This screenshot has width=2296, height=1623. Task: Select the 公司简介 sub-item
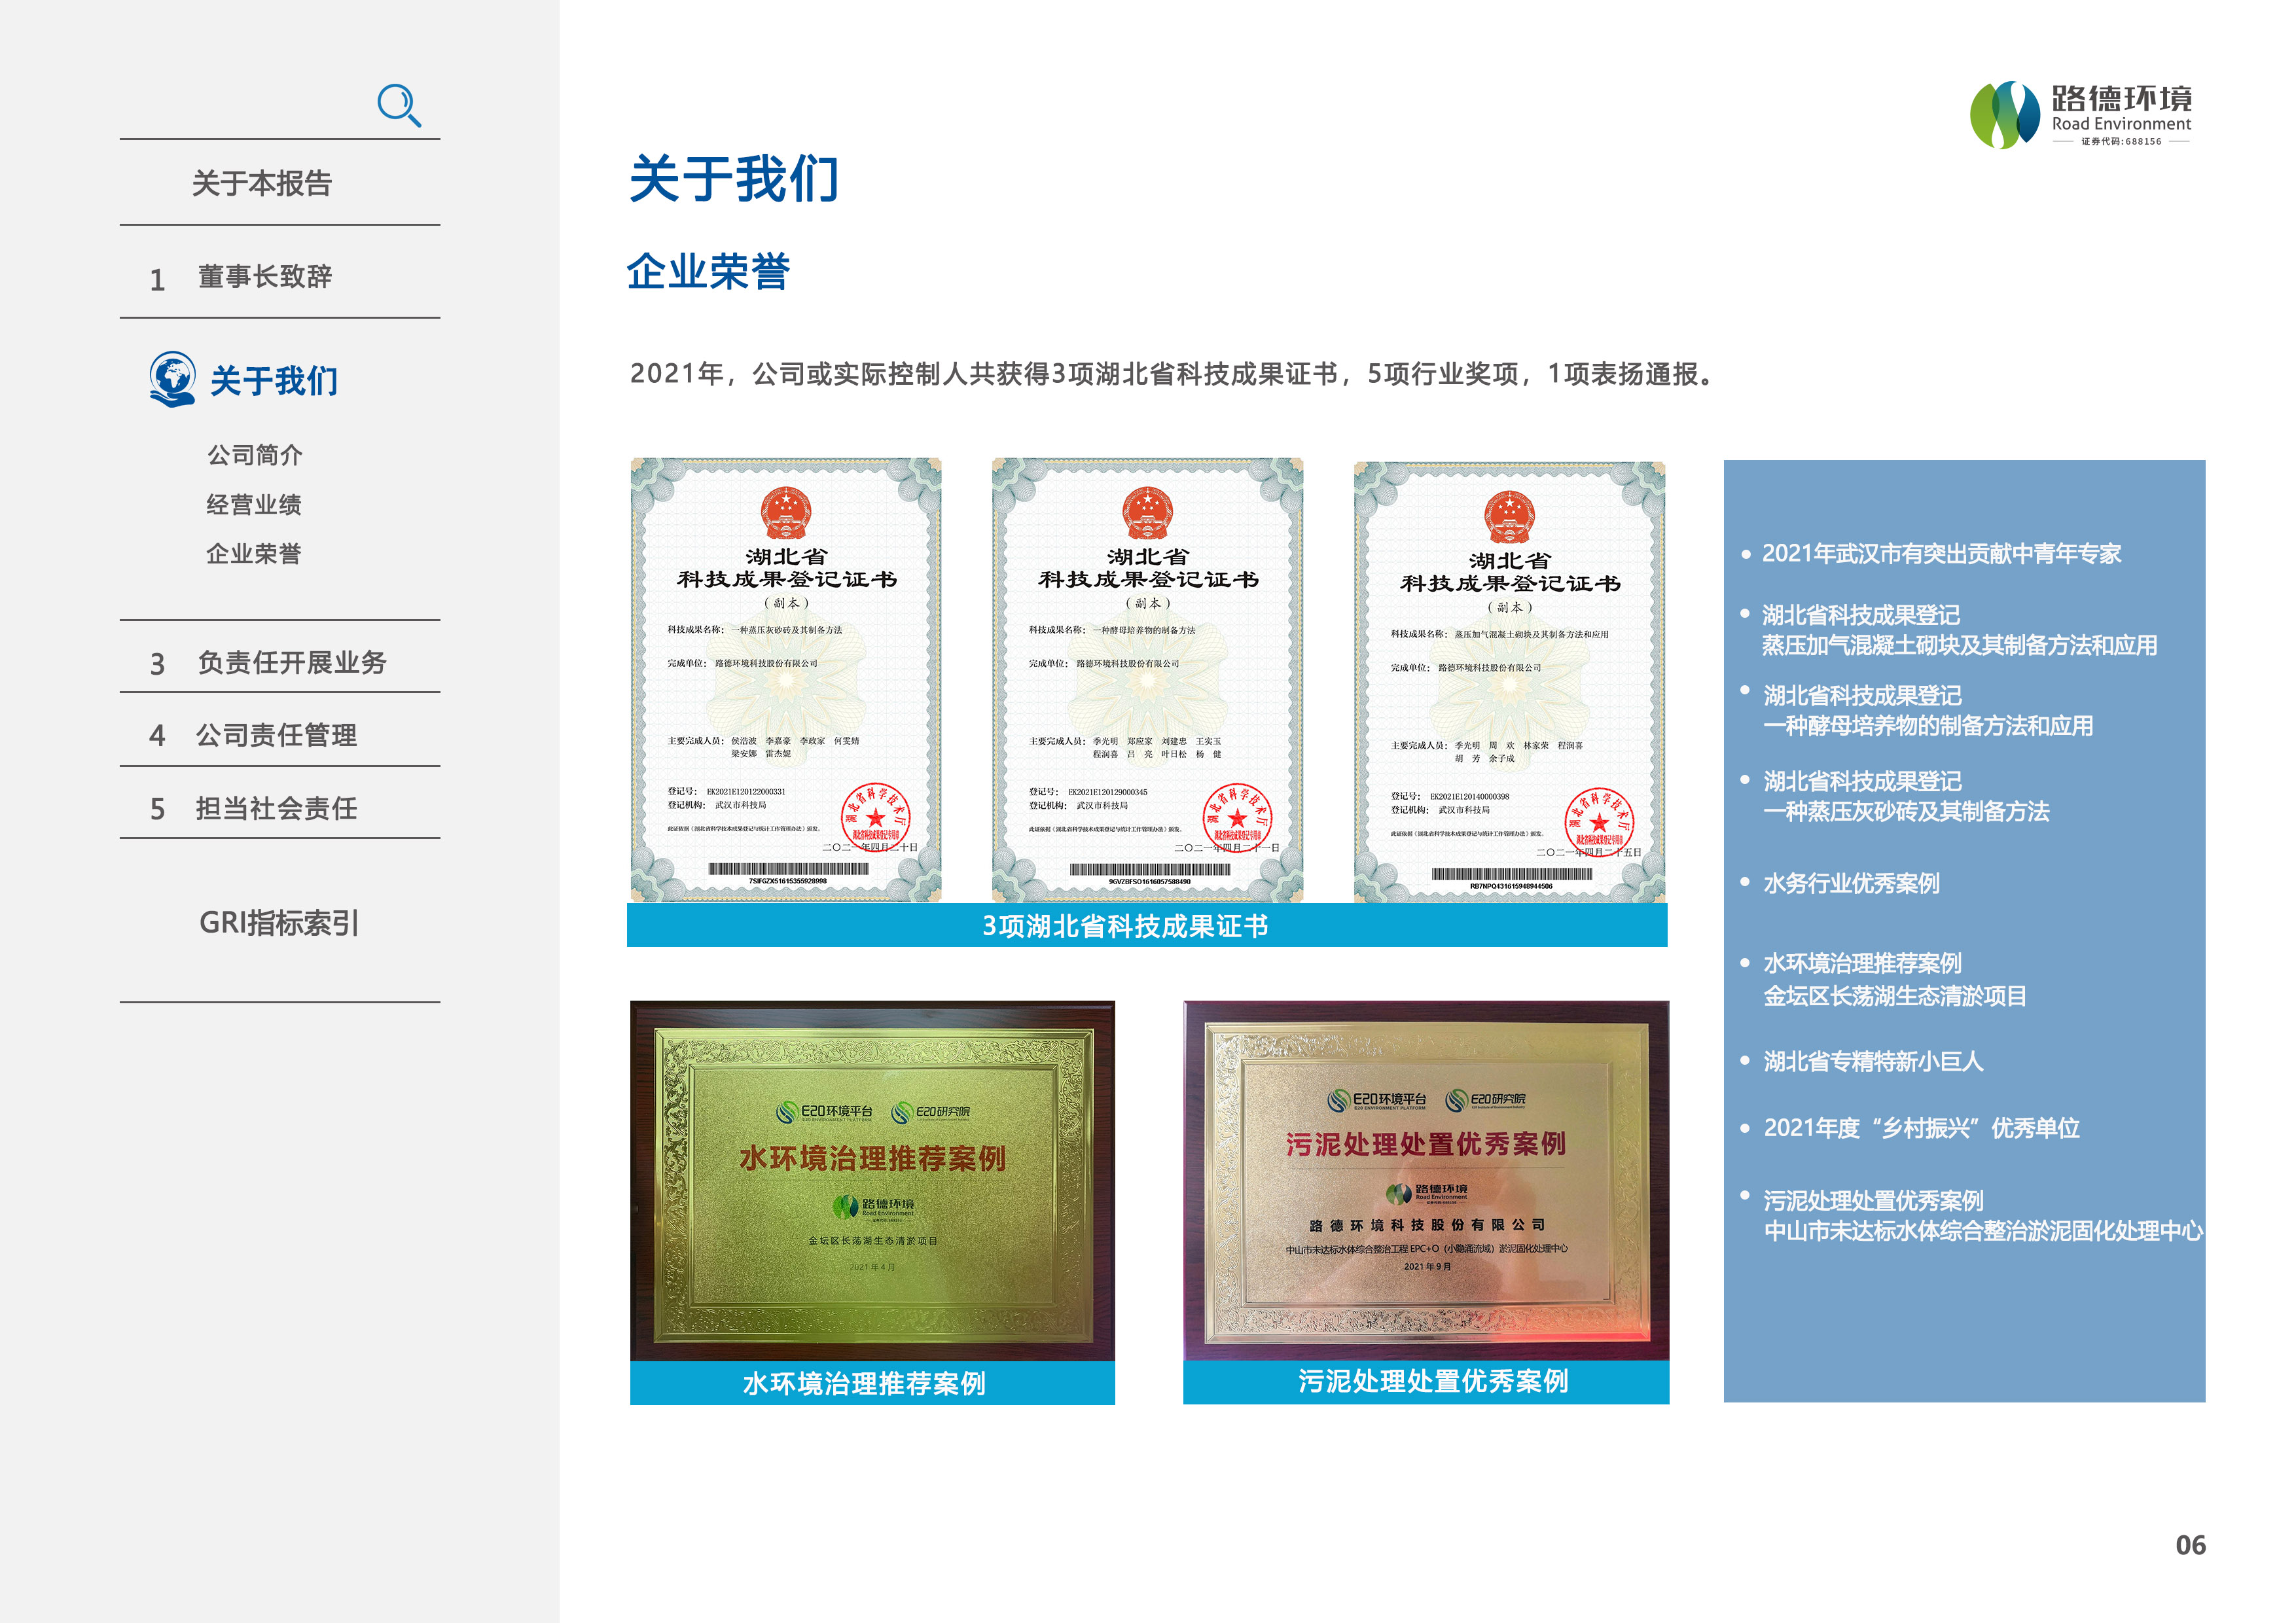click(254, 455)
